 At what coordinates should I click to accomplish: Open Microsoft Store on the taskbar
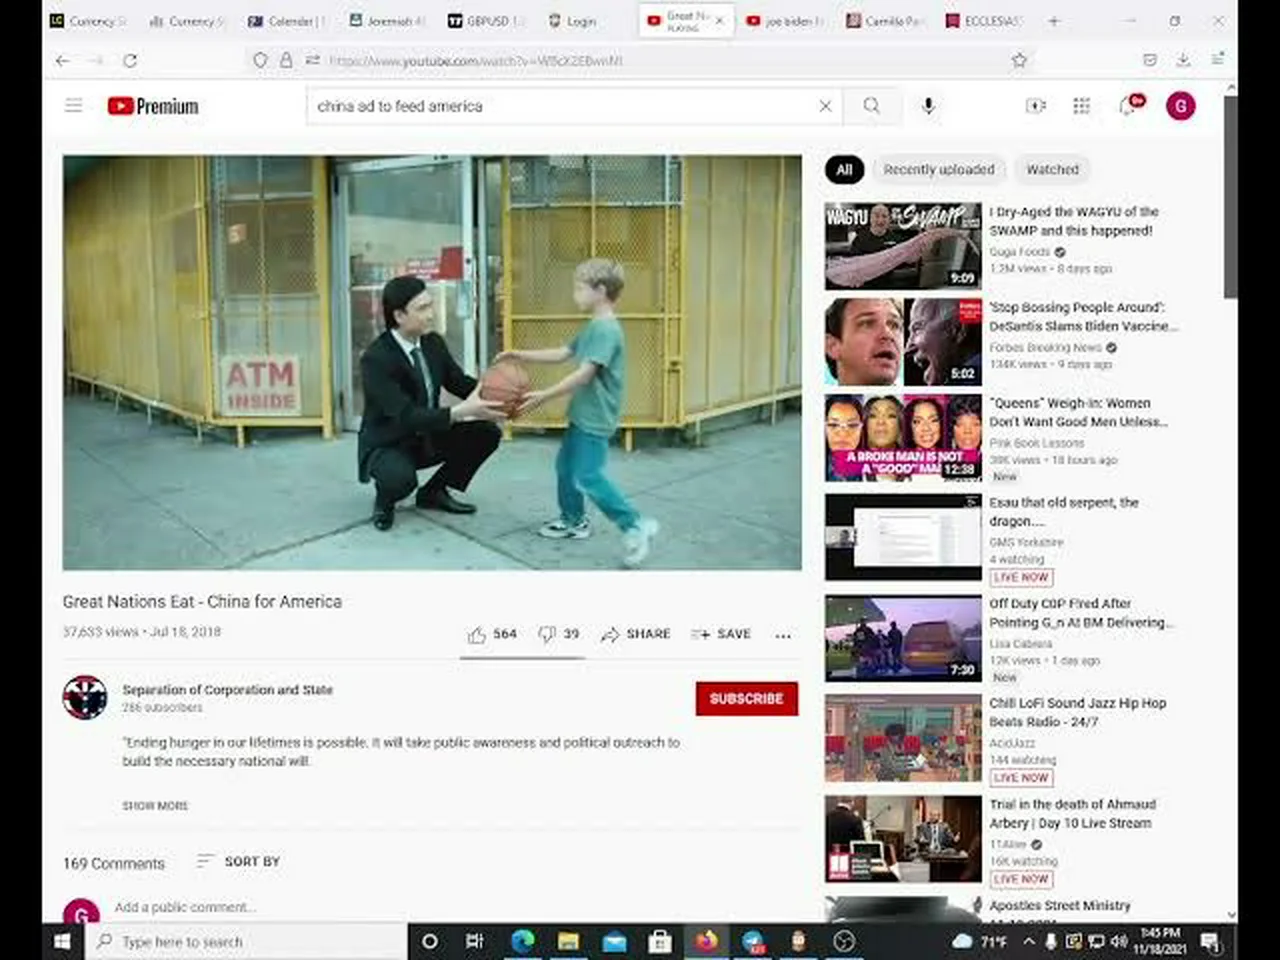(x=660, y=941)
